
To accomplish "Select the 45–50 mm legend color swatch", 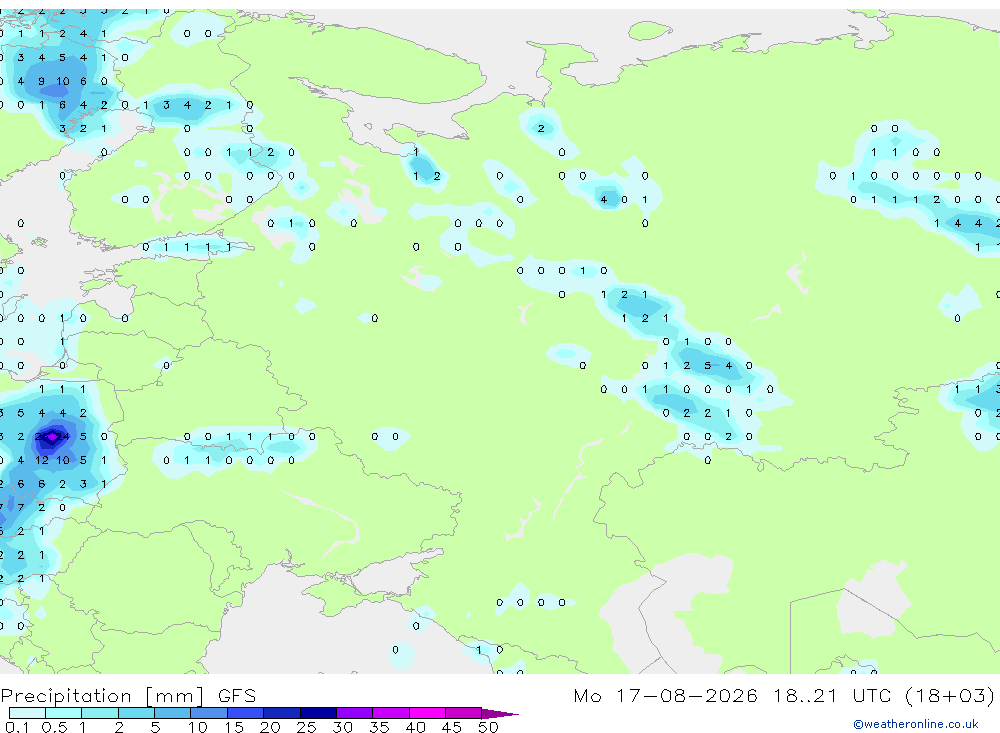I will click(x=464, y=713).
